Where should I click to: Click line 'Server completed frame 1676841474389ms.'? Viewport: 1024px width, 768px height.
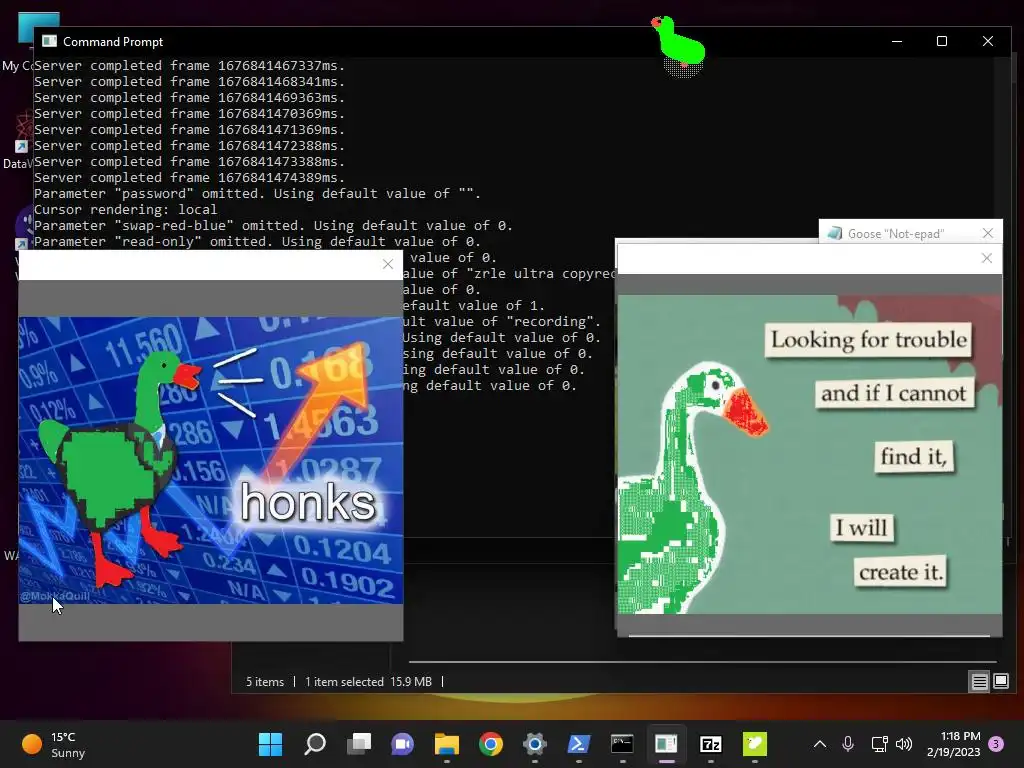(x=189, y=178)
